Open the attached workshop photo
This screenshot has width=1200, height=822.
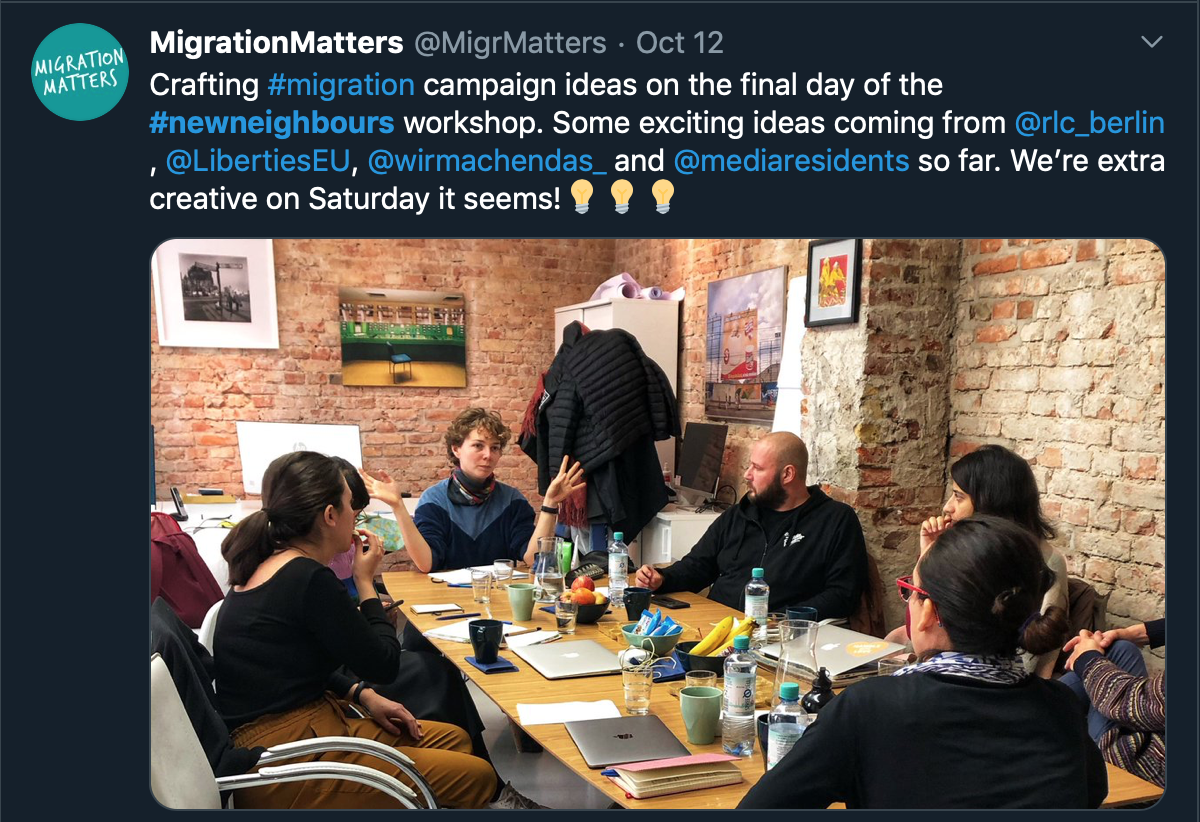click(657, 523)
